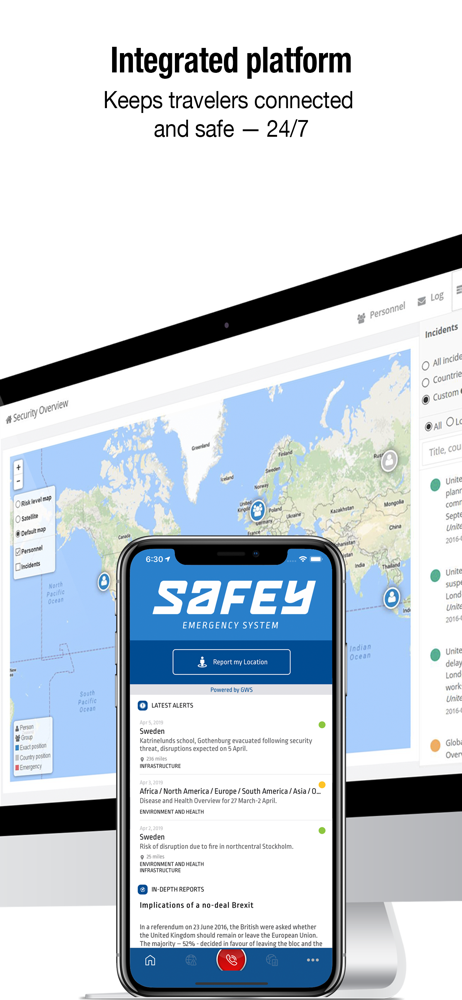The image size is (462, 1000).
Task: Select the Countries radio filter
Action: pos(426,383)
